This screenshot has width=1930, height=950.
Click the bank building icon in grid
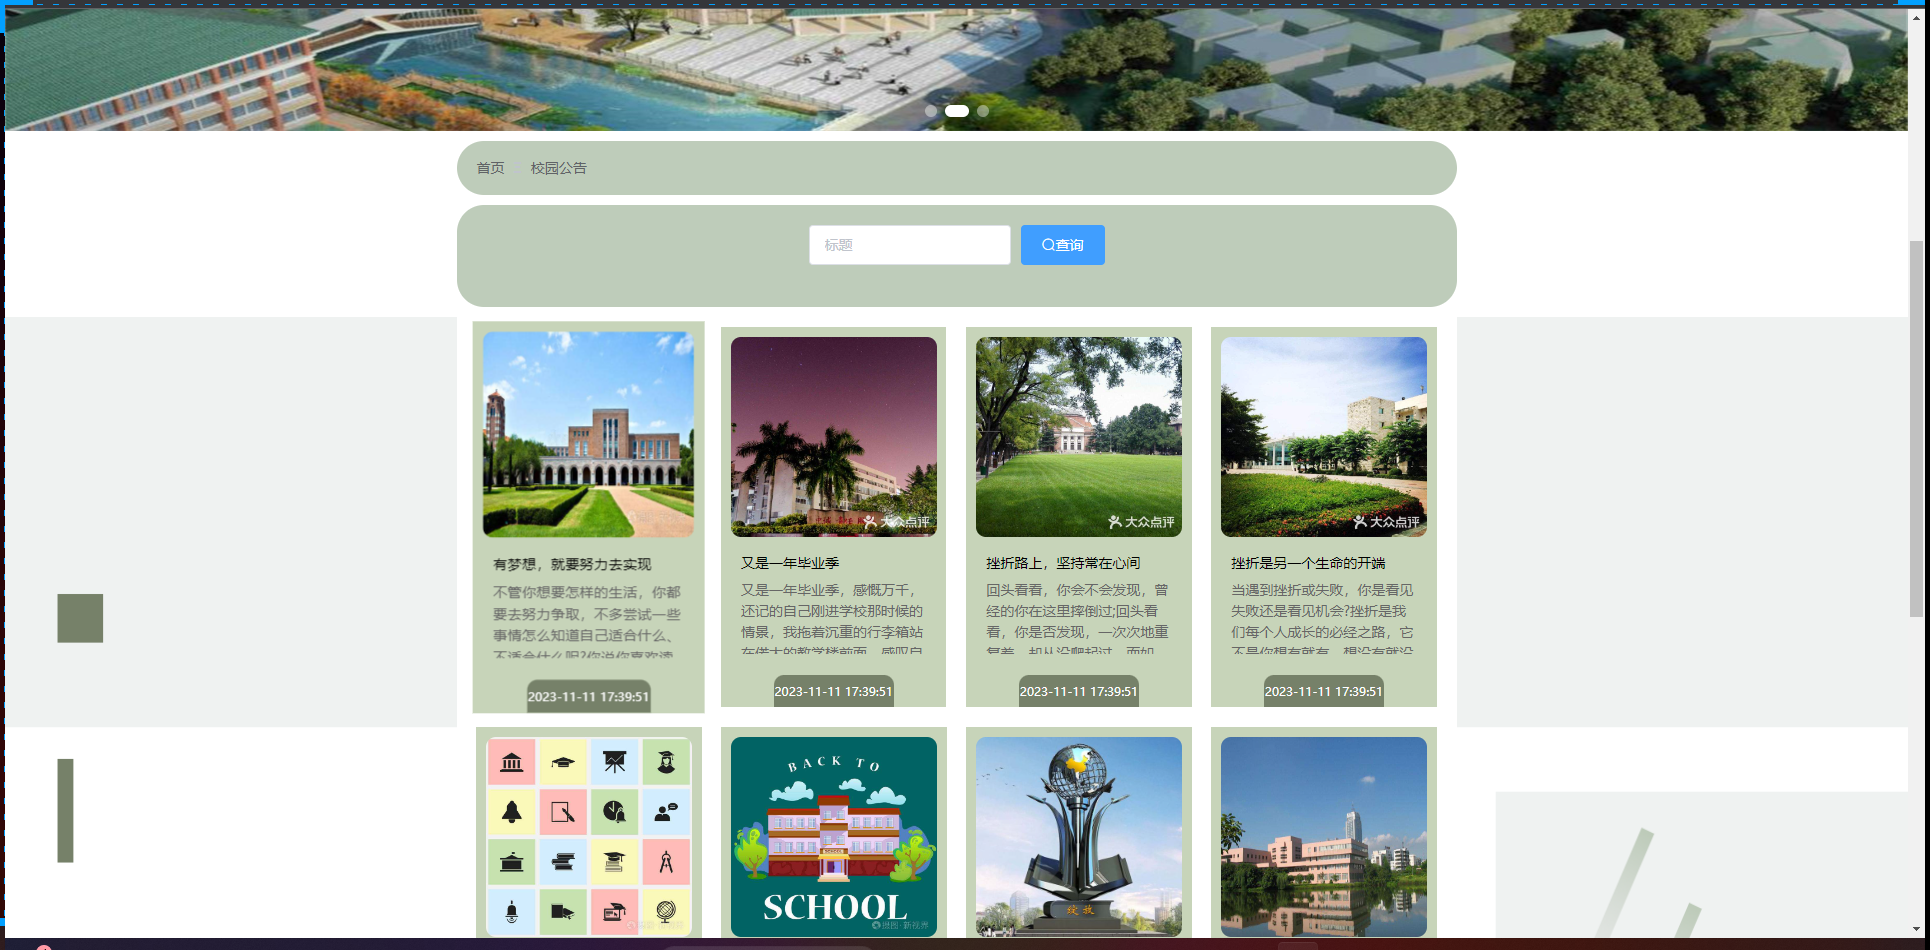pos(512,763)
